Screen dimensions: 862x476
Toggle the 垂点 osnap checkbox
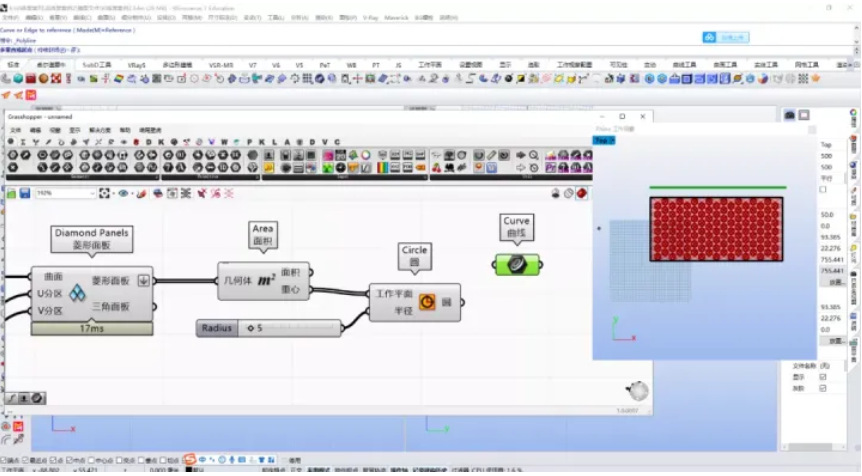[142, 460]
